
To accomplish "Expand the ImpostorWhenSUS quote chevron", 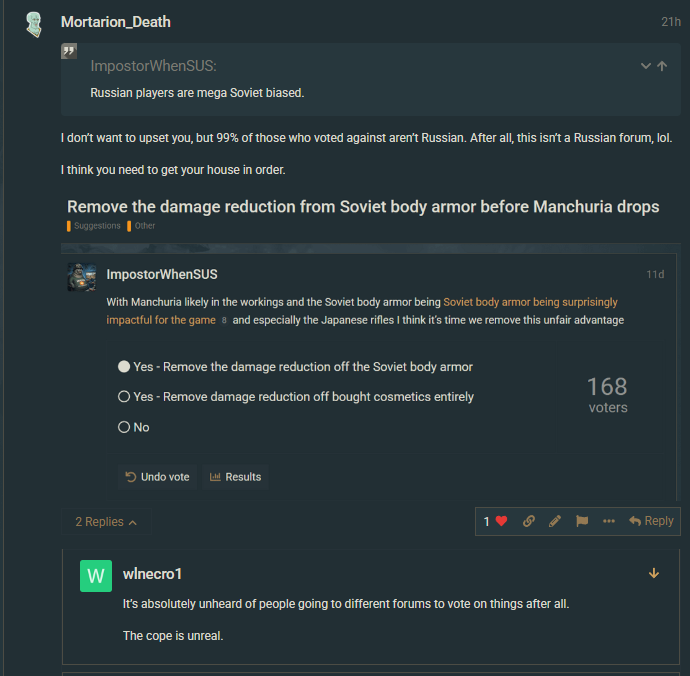I will (645, 66).
